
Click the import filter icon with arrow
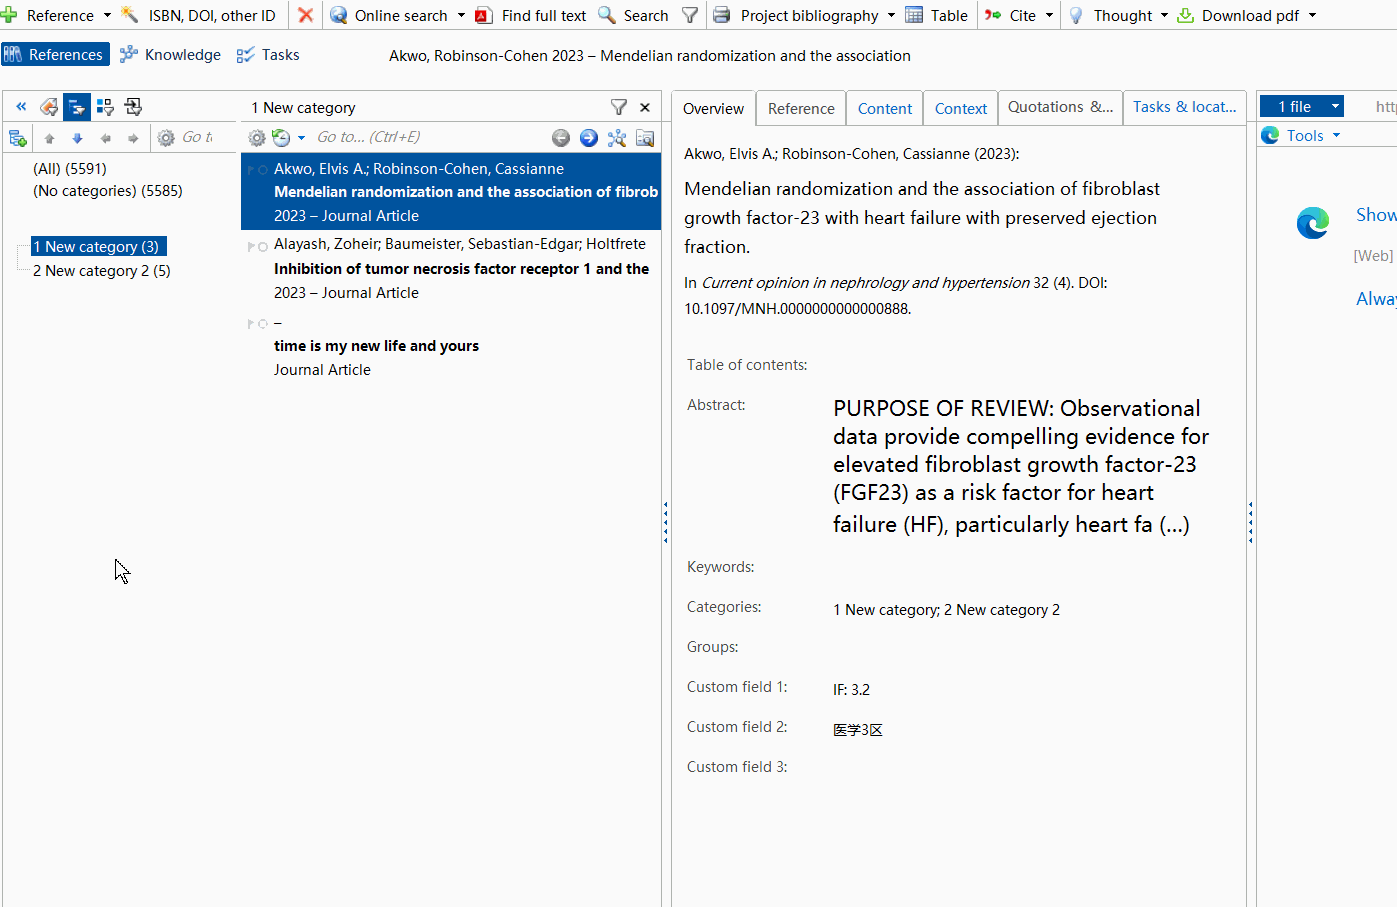(x=133, y=106)
